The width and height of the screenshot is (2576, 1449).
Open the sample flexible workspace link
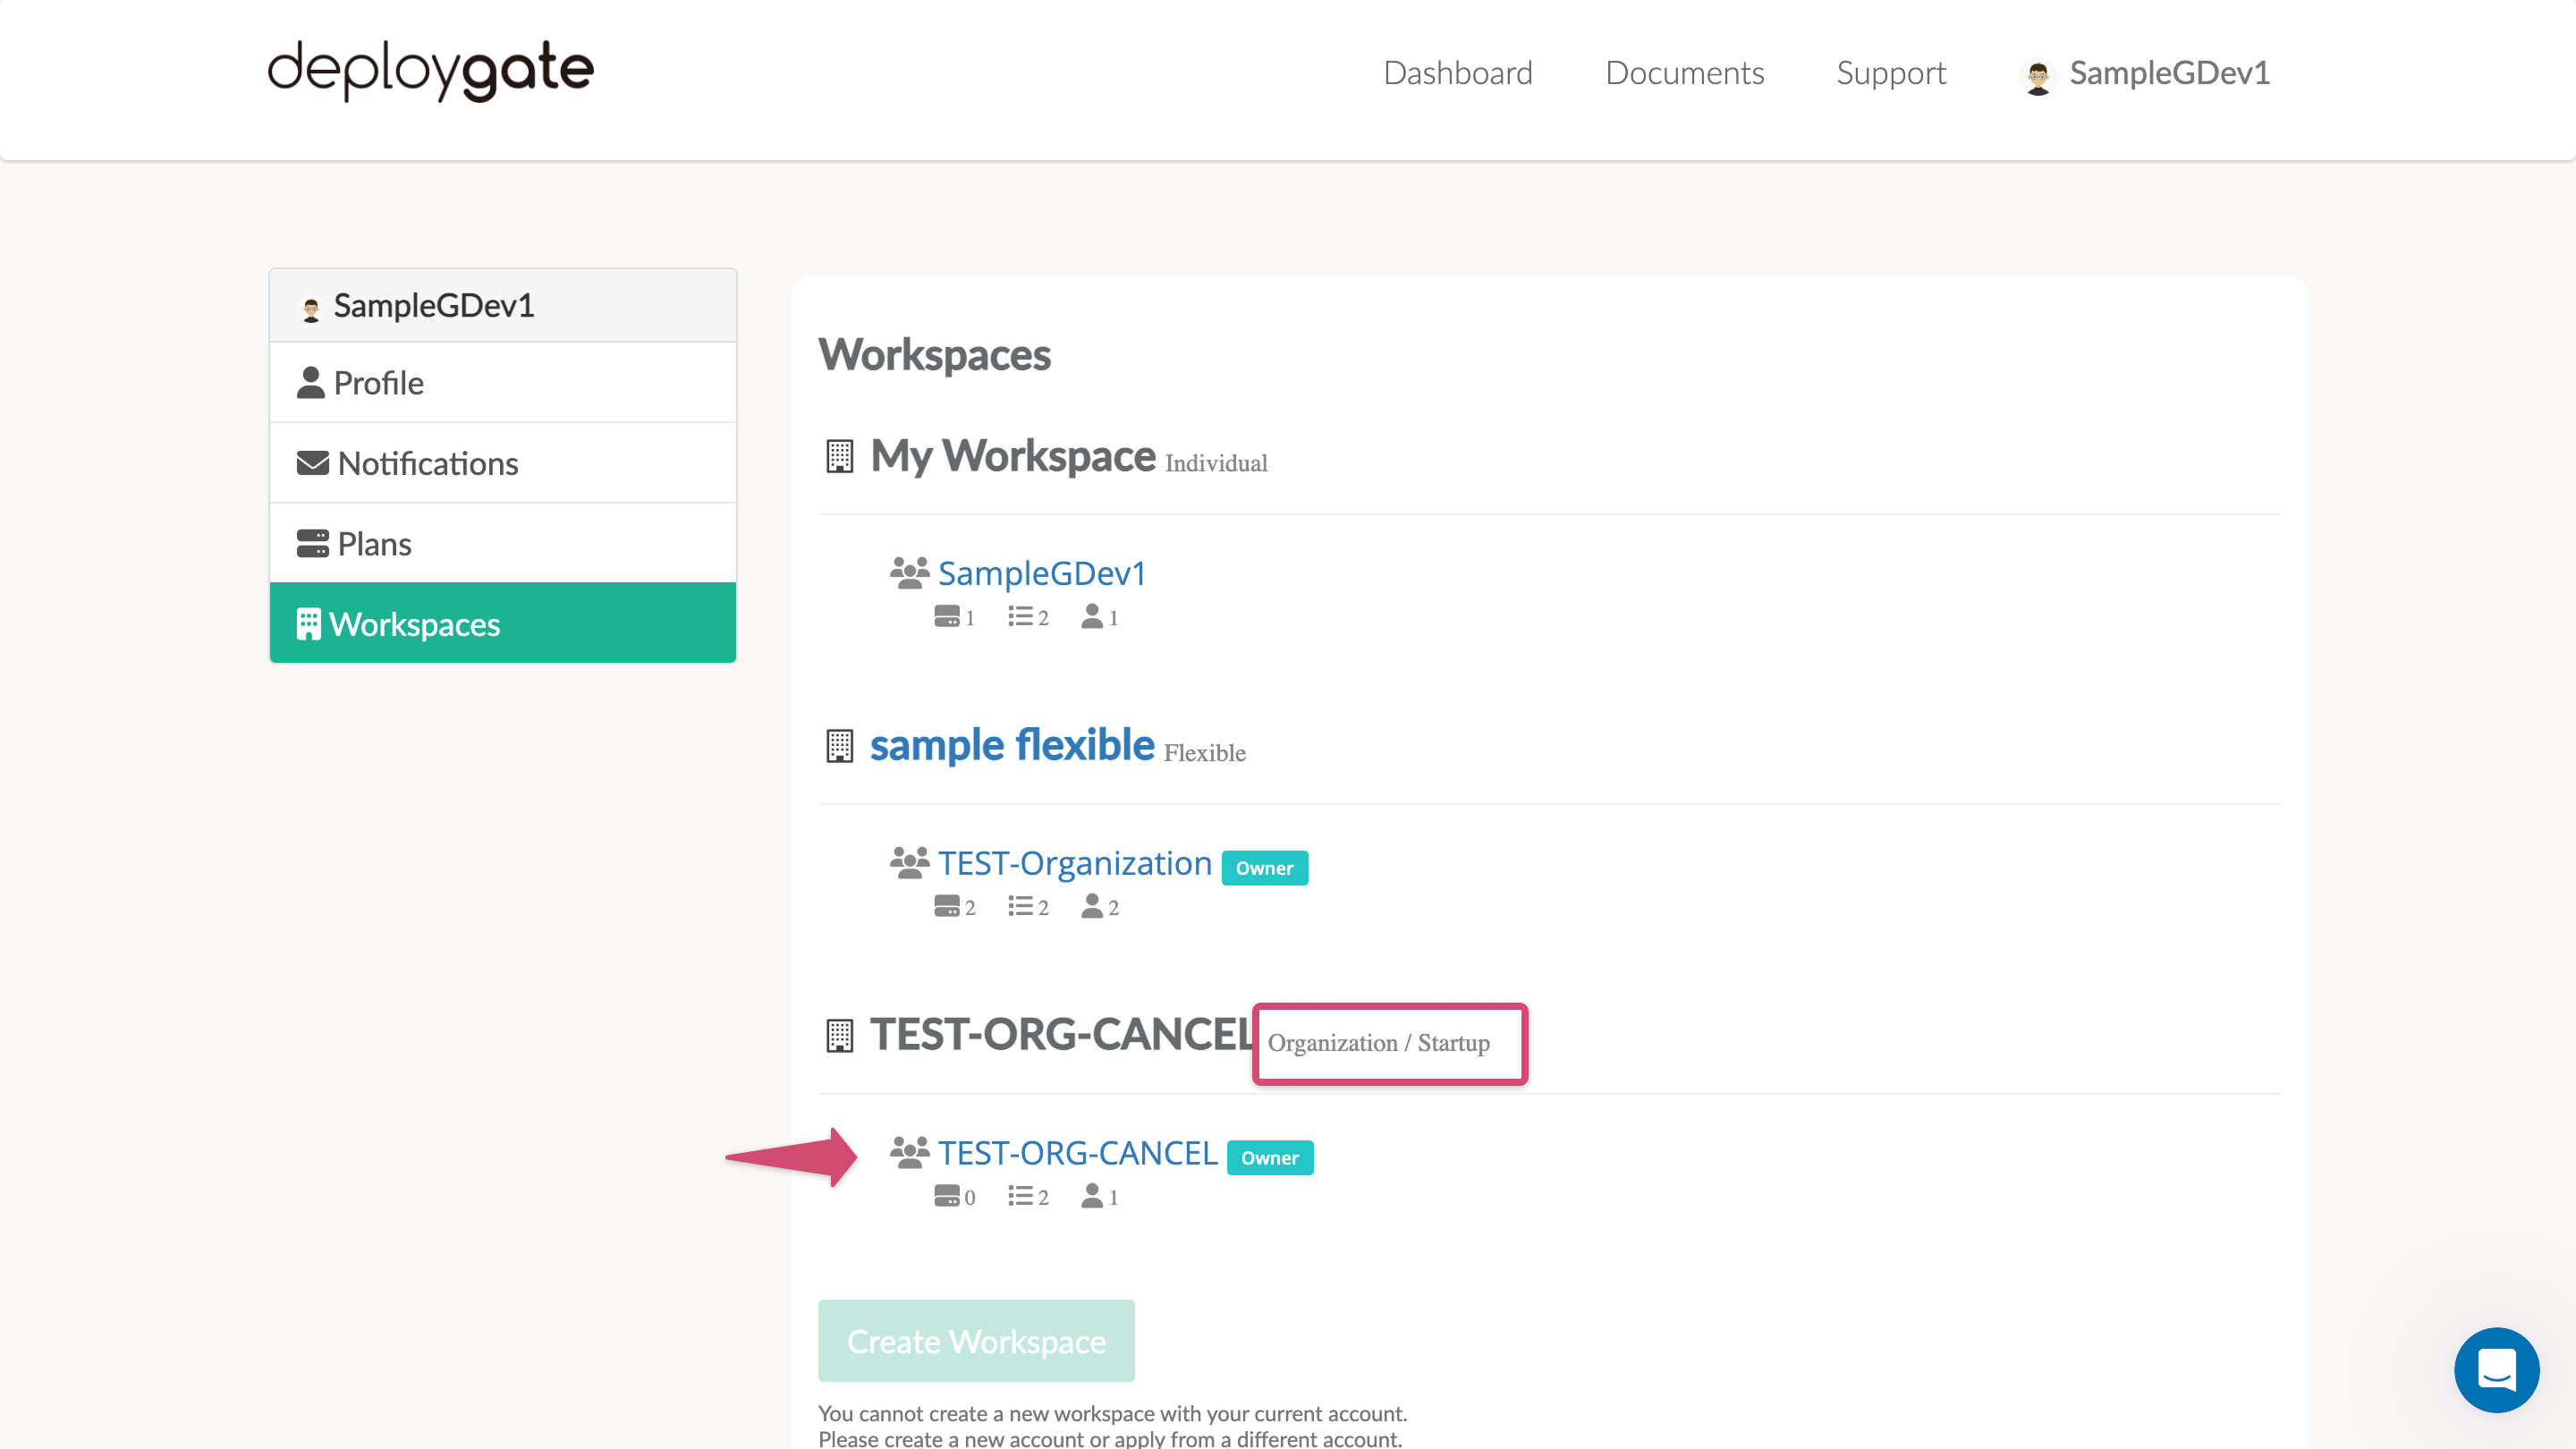(1011, 744)
